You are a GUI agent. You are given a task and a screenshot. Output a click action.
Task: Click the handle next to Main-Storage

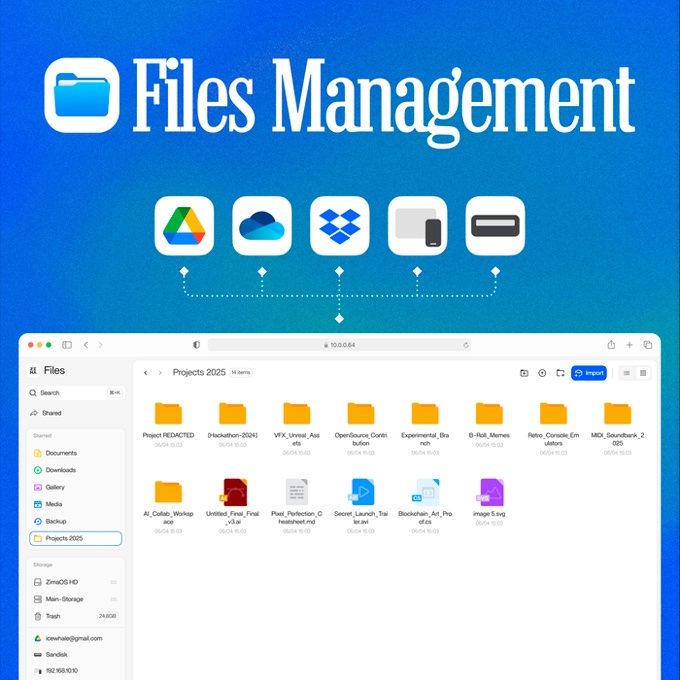(x=114, y=599)
